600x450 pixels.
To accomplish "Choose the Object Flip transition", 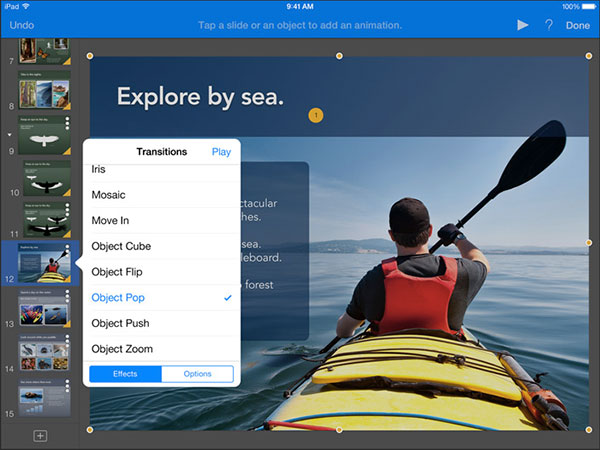I will (162, 272).
